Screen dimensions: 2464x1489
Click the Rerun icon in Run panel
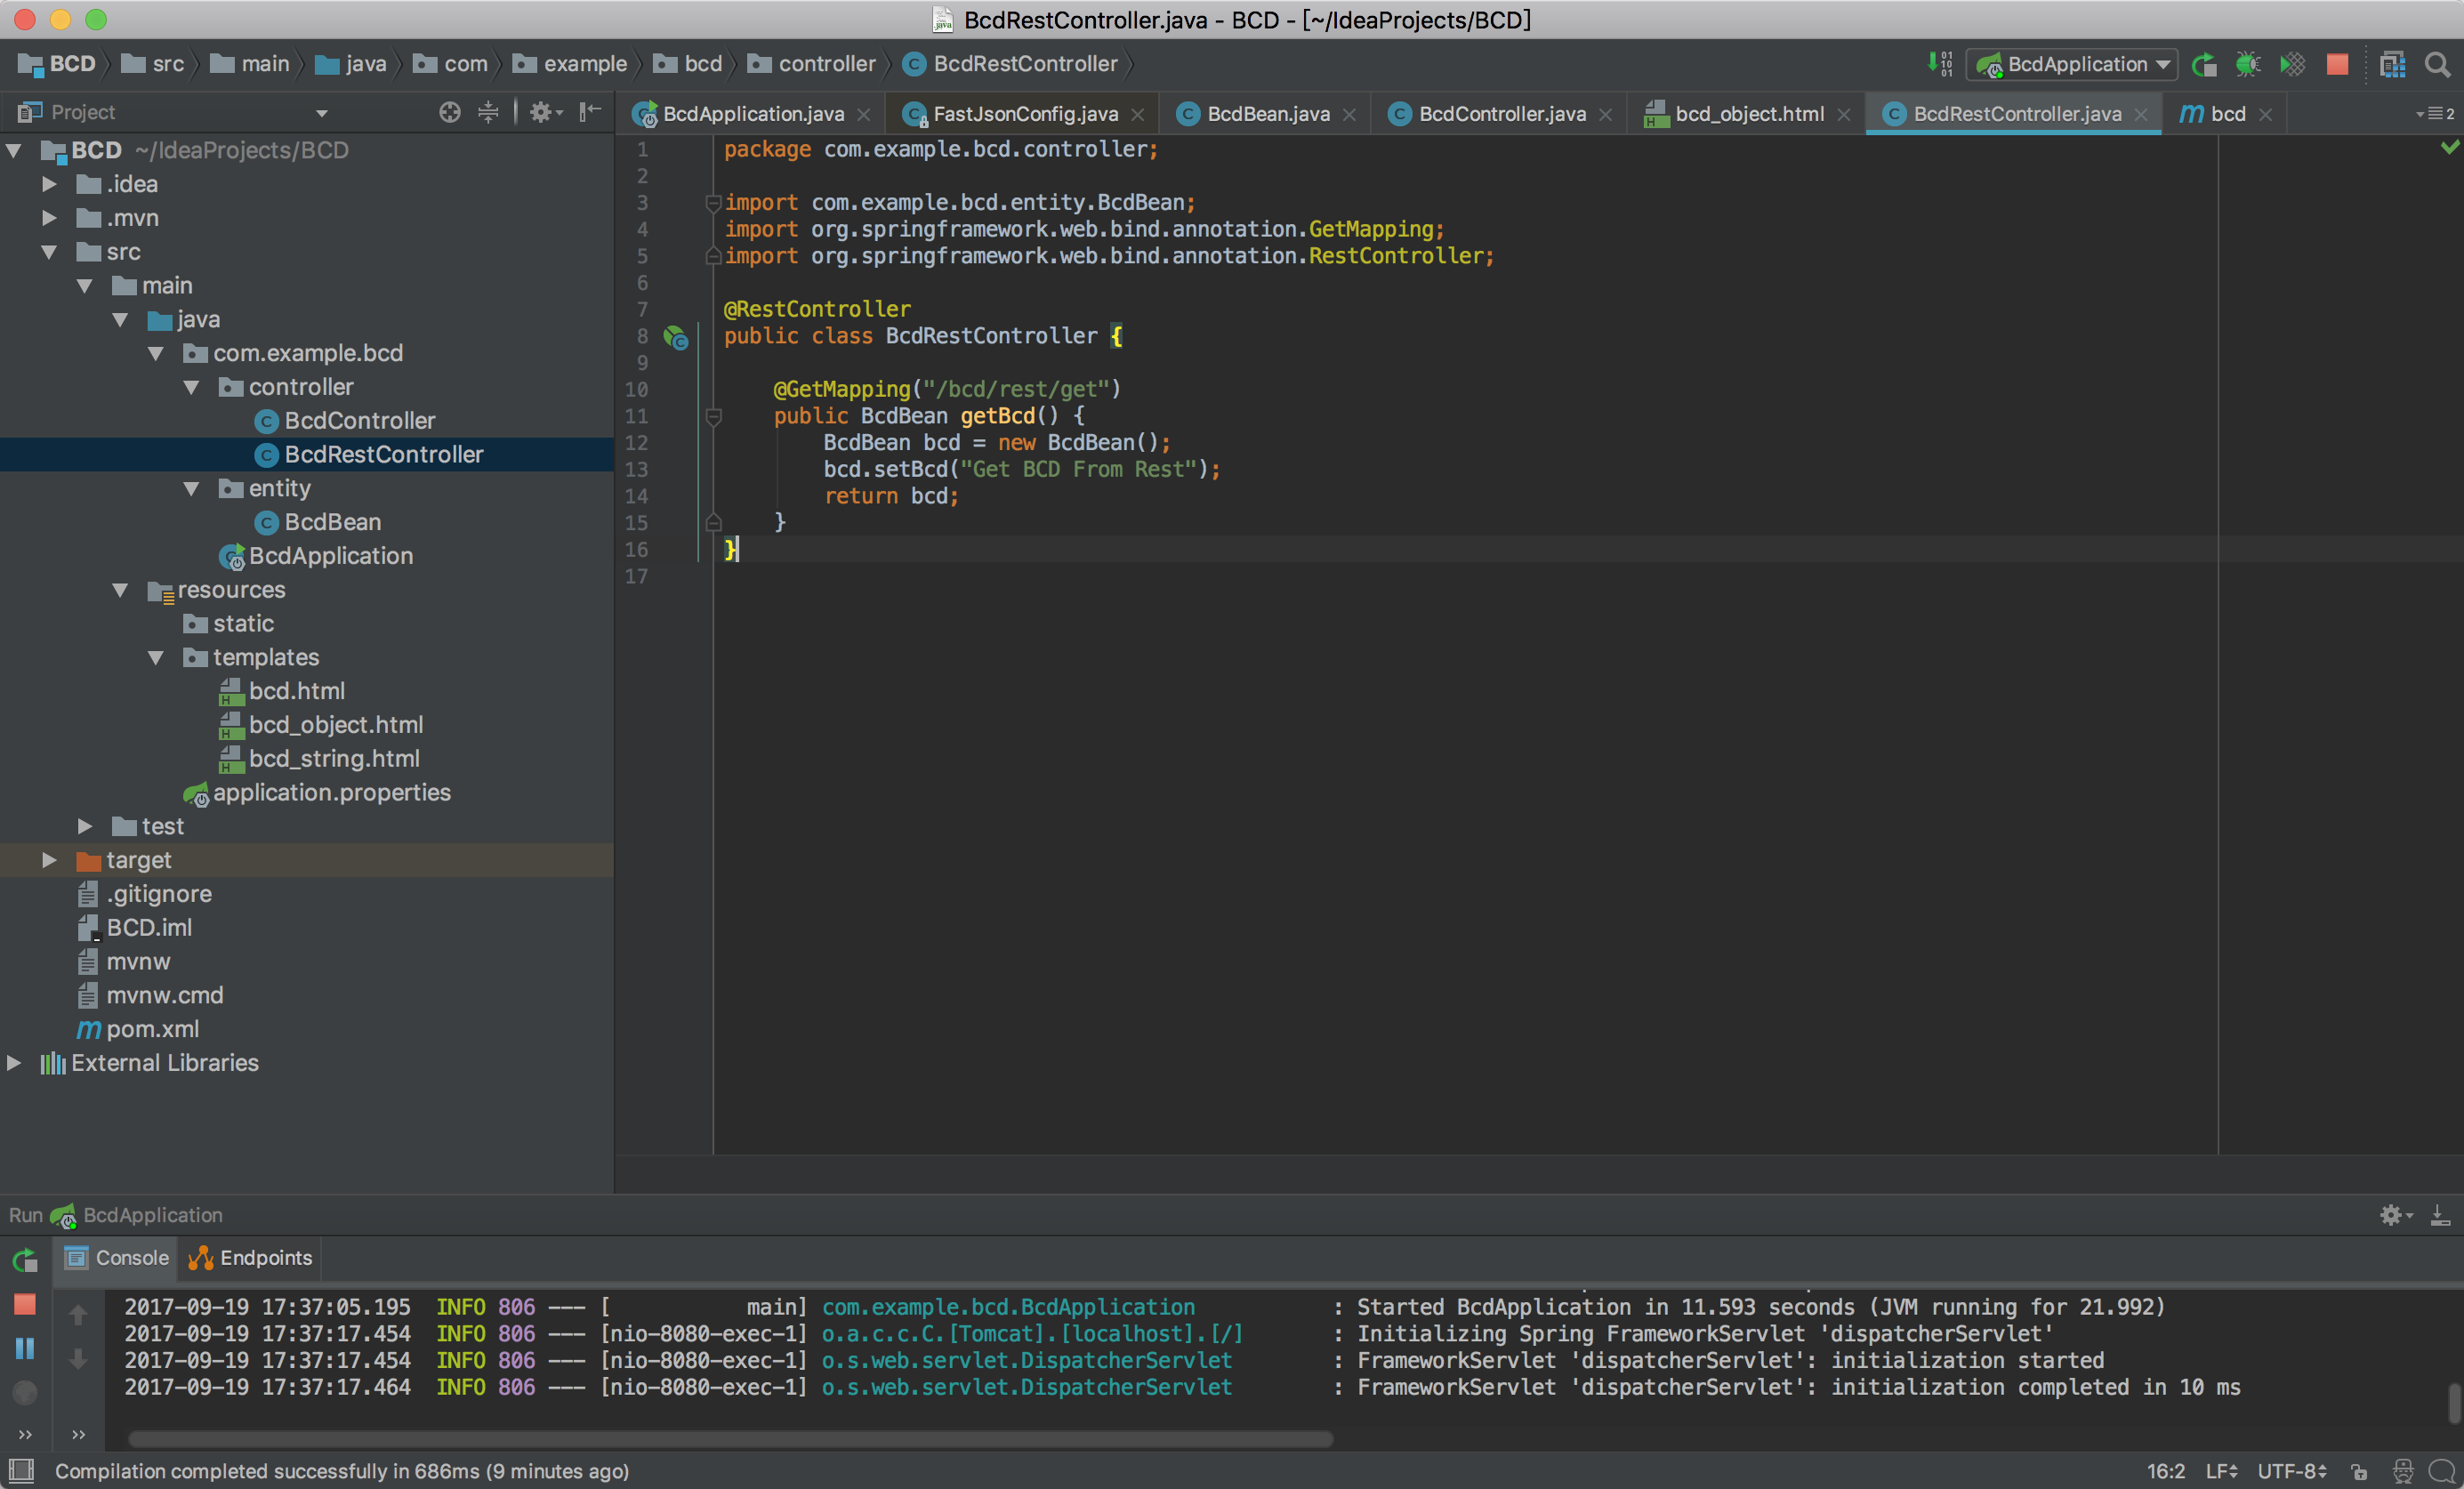click(25, 1259)
